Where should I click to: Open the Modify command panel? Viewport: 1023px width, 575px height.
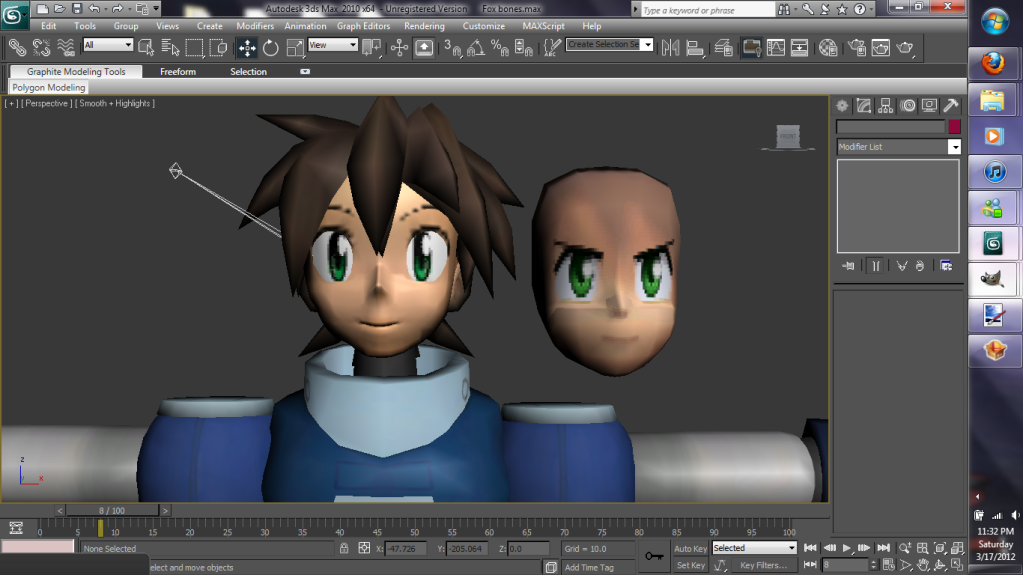pos(864,106)
